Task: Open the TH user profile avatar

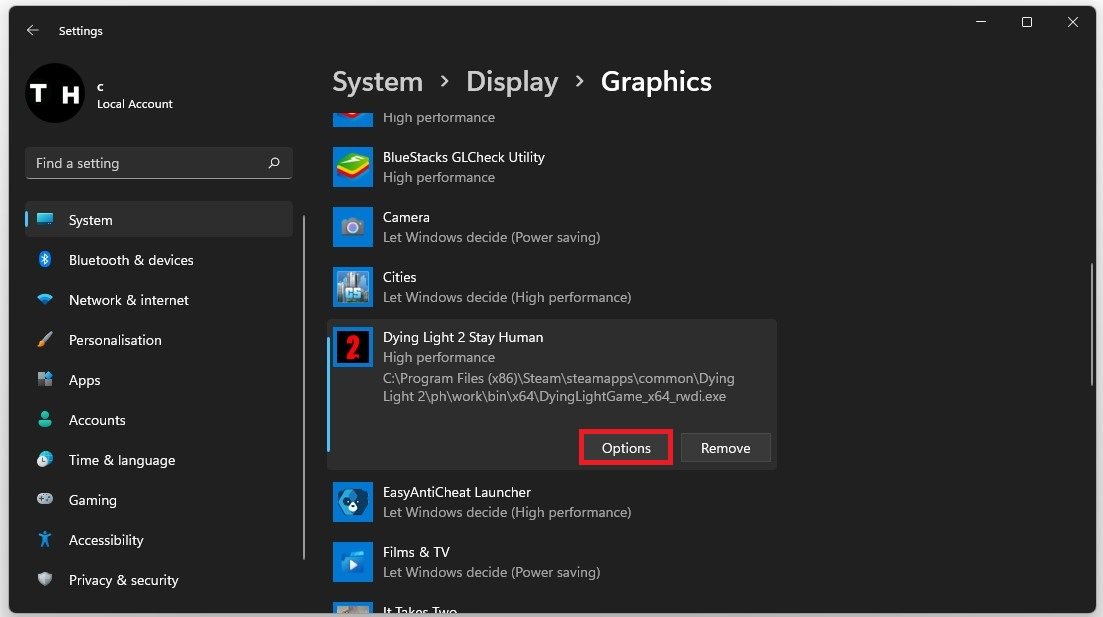Action: (55, 93)
